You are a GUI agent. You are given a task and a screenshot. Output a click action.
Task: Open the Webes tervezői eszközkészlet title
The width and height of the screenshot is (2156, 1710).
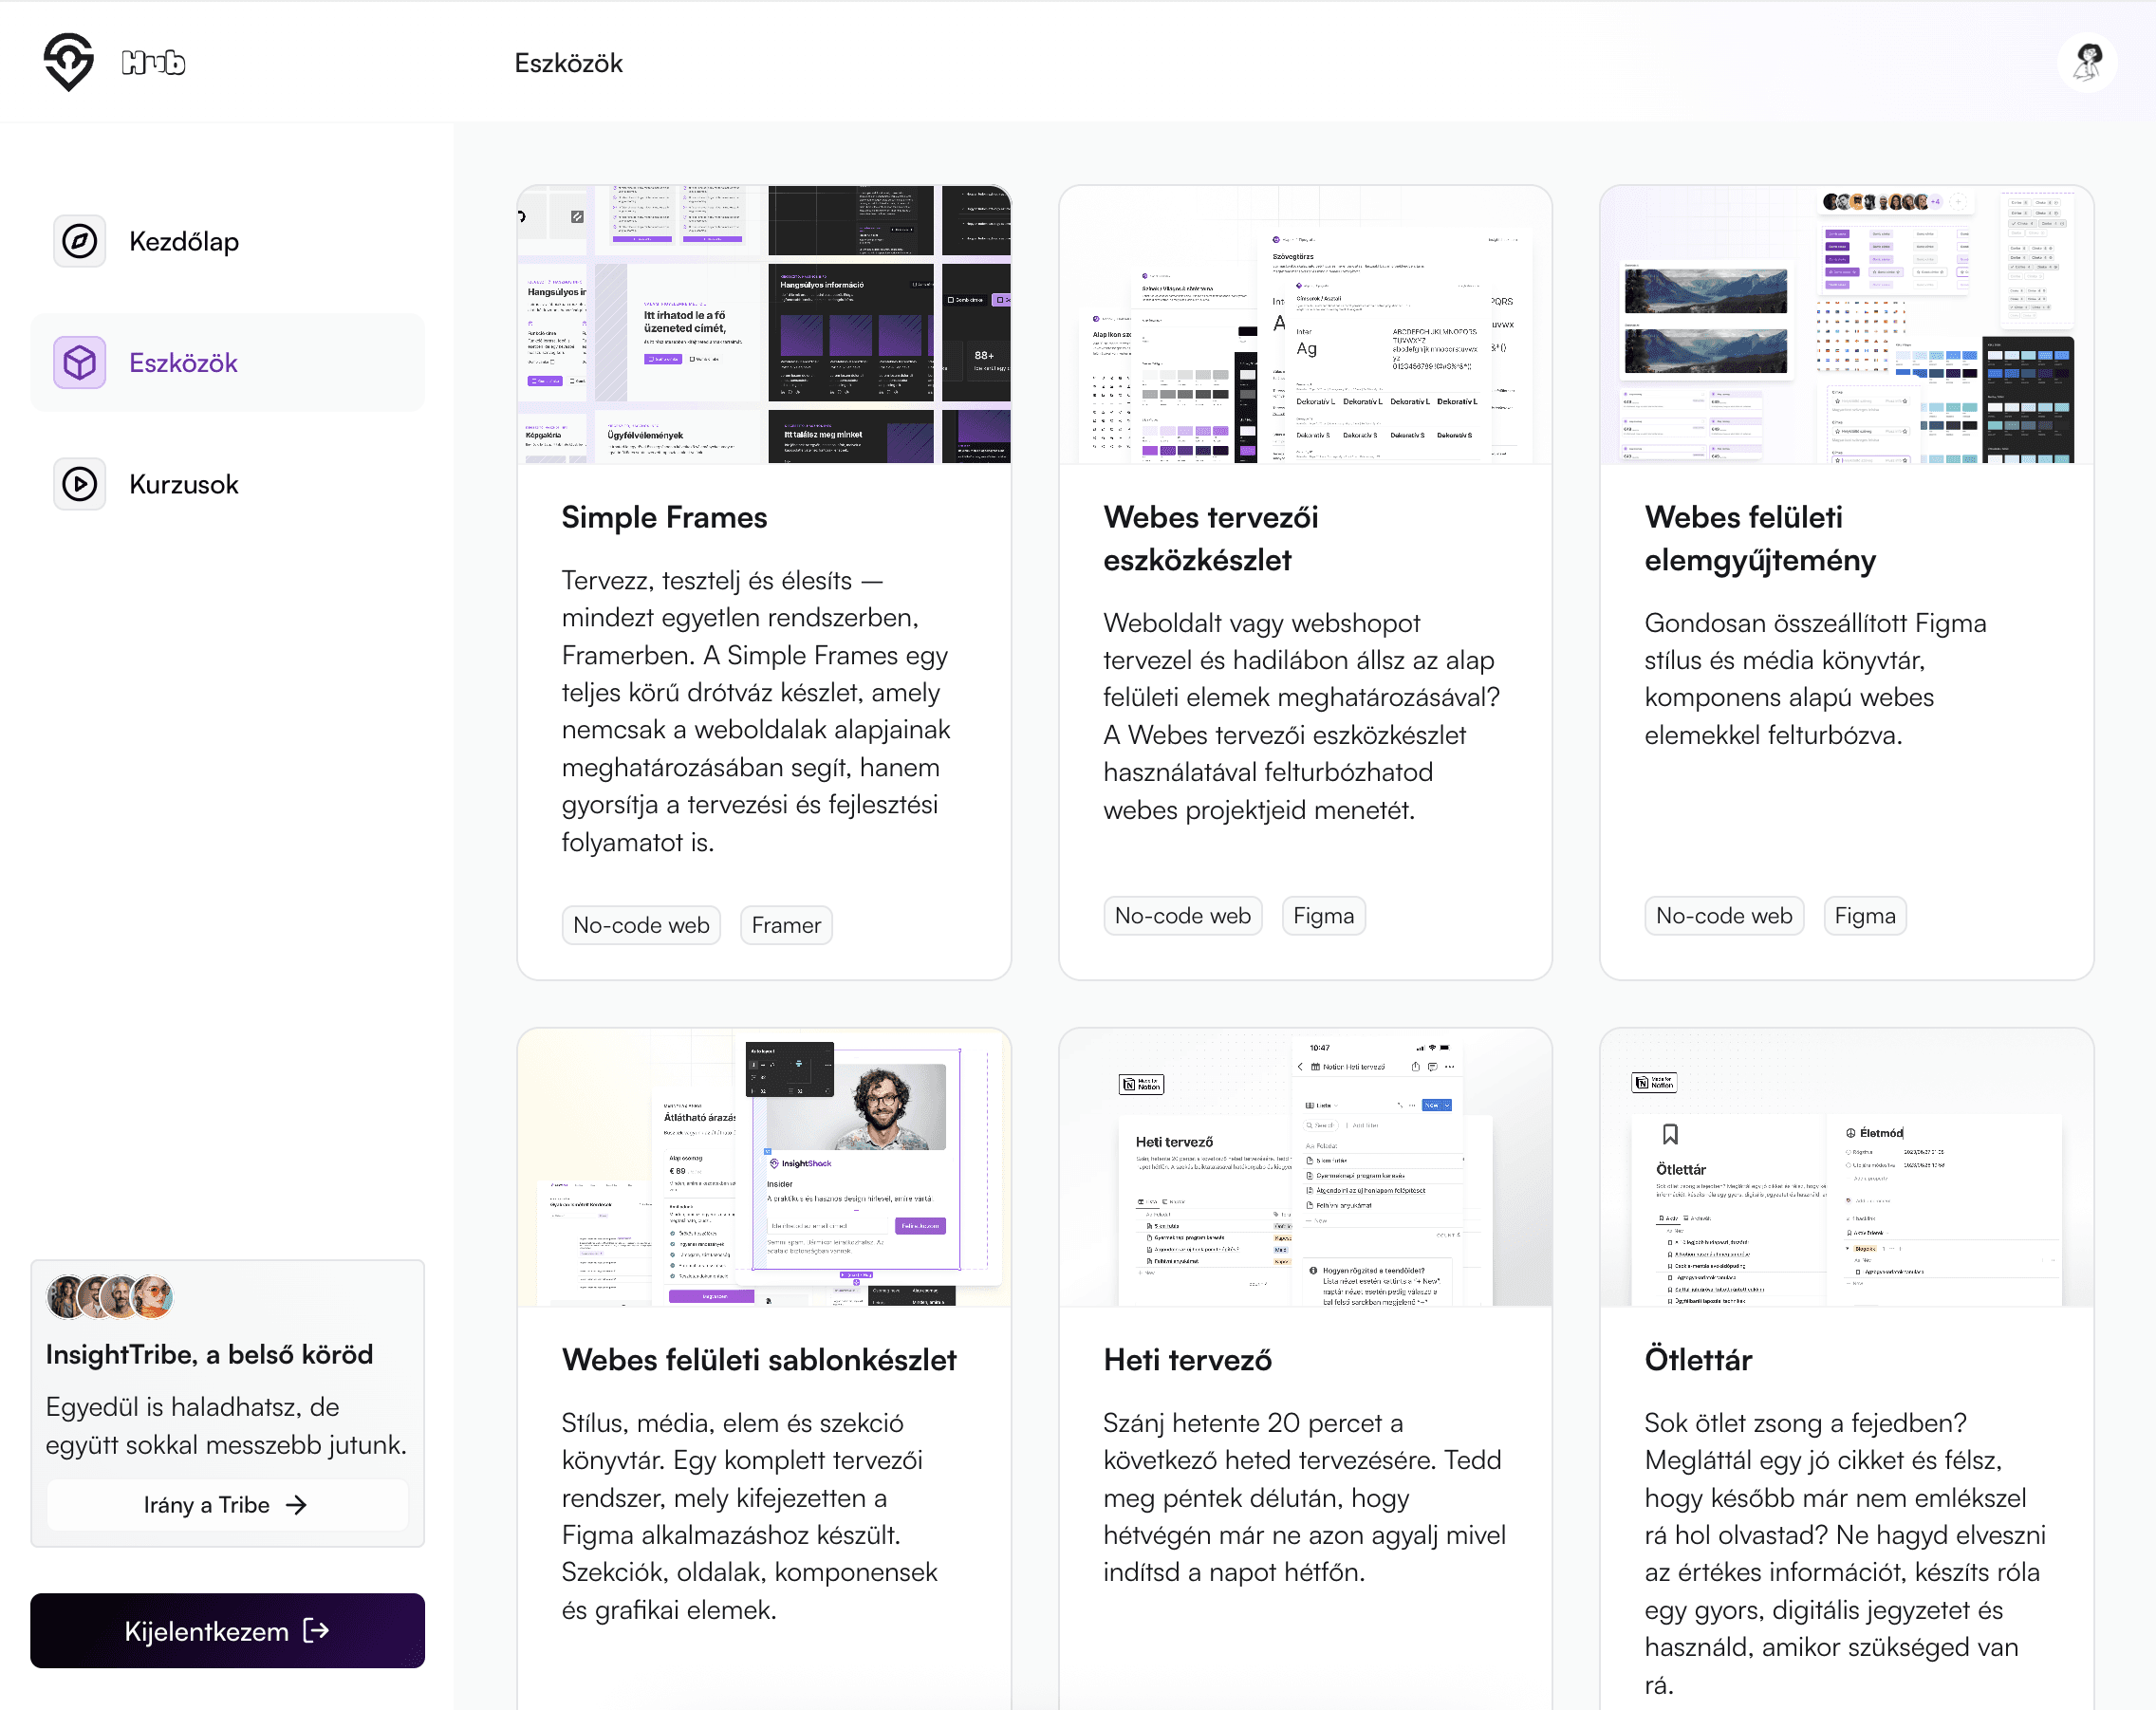[x=1211, y=539]
